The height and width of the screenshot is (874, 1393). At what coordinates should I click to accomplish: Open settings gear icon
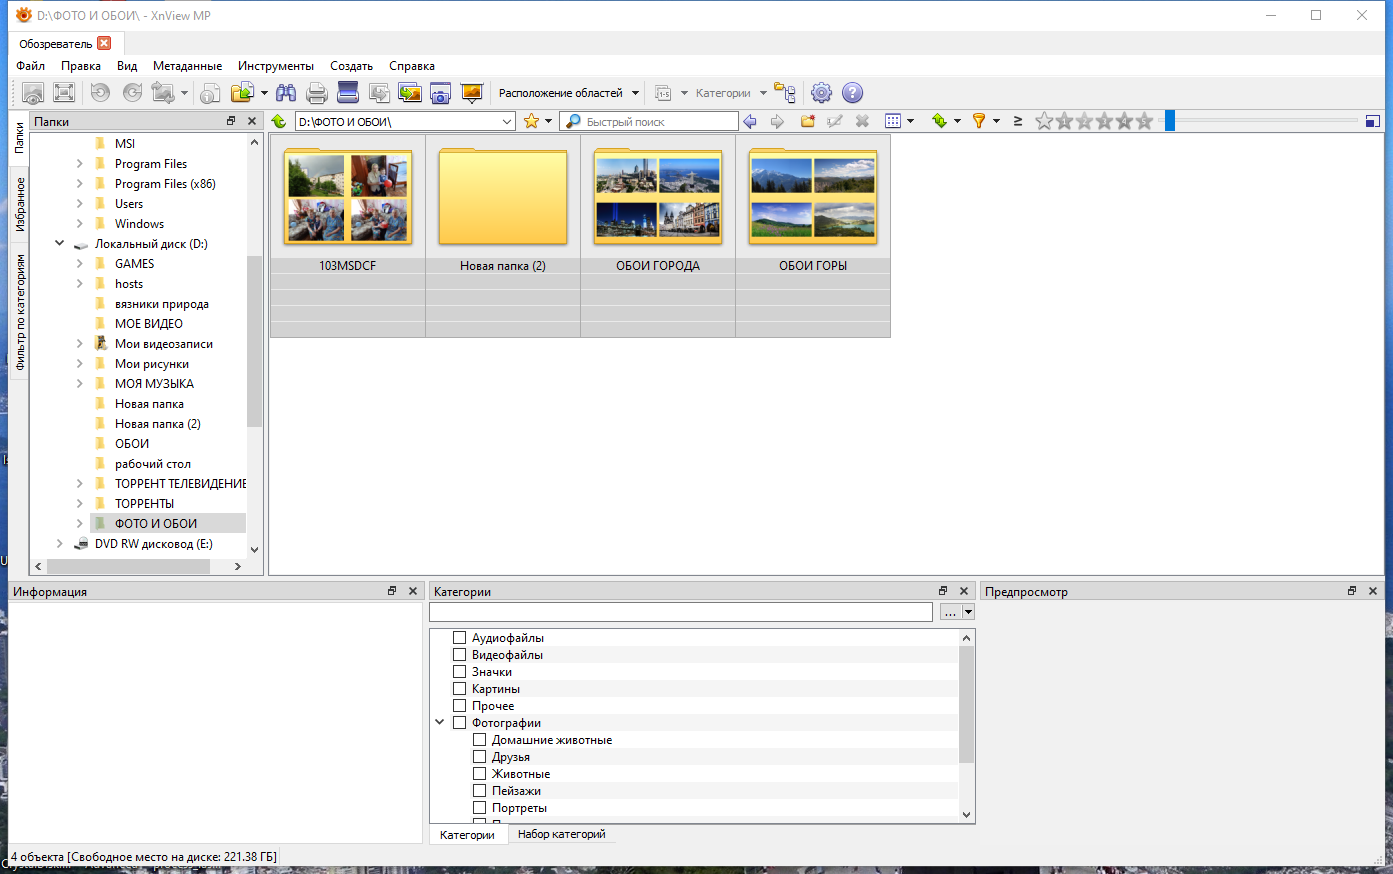pos(821,93)
